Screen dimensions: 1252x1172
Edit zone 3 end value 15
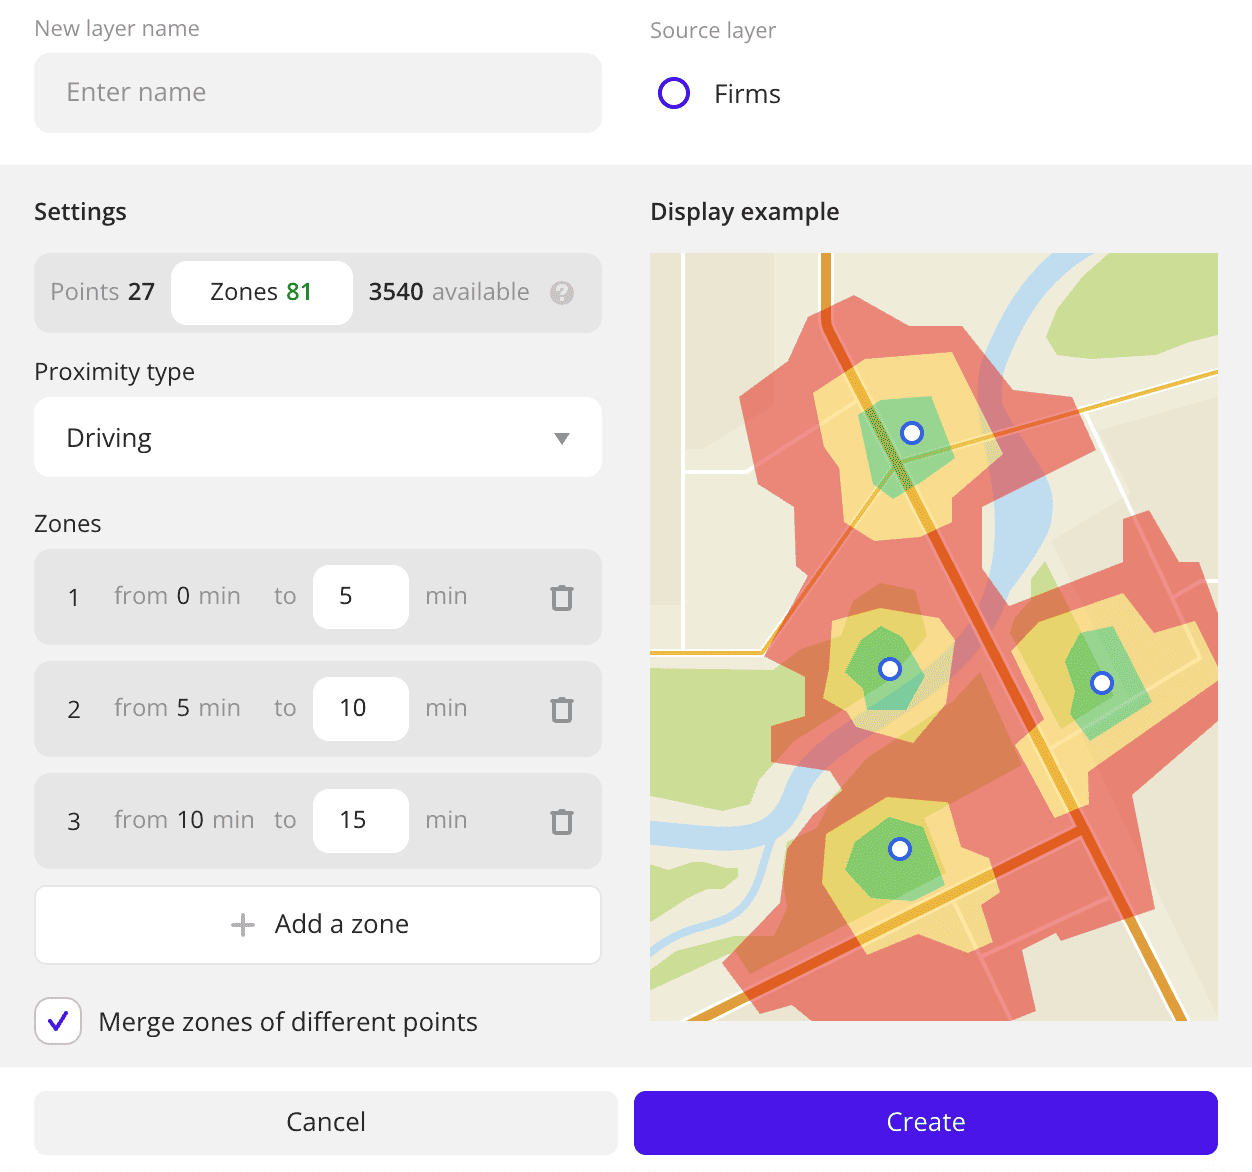click(361, 821)
